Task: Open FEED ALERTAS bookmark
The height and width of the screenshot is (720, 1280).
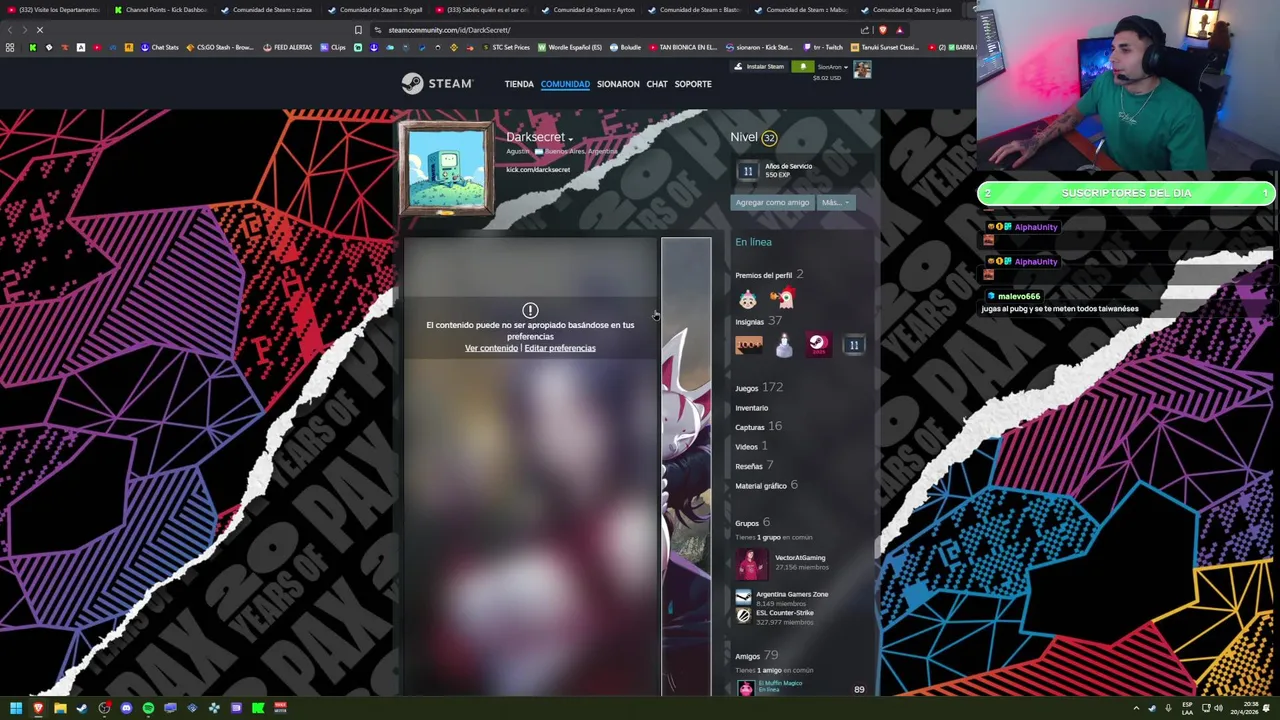Action: [288, 47]
